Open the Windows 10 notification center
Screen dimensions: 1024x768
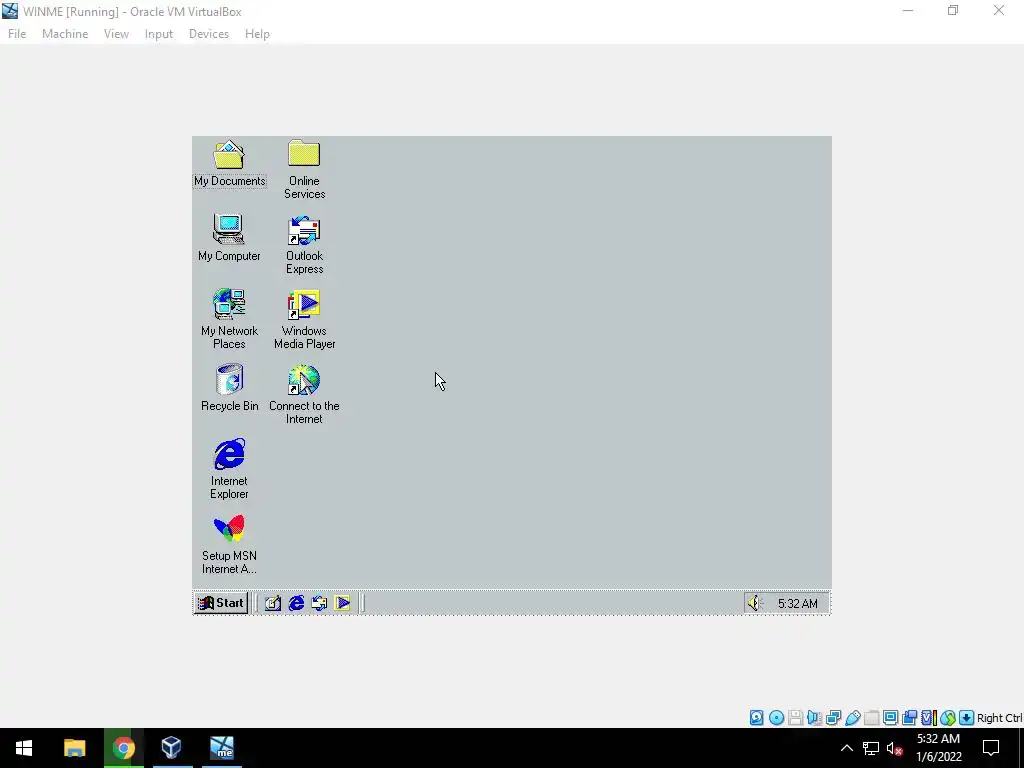pos(991,748)
